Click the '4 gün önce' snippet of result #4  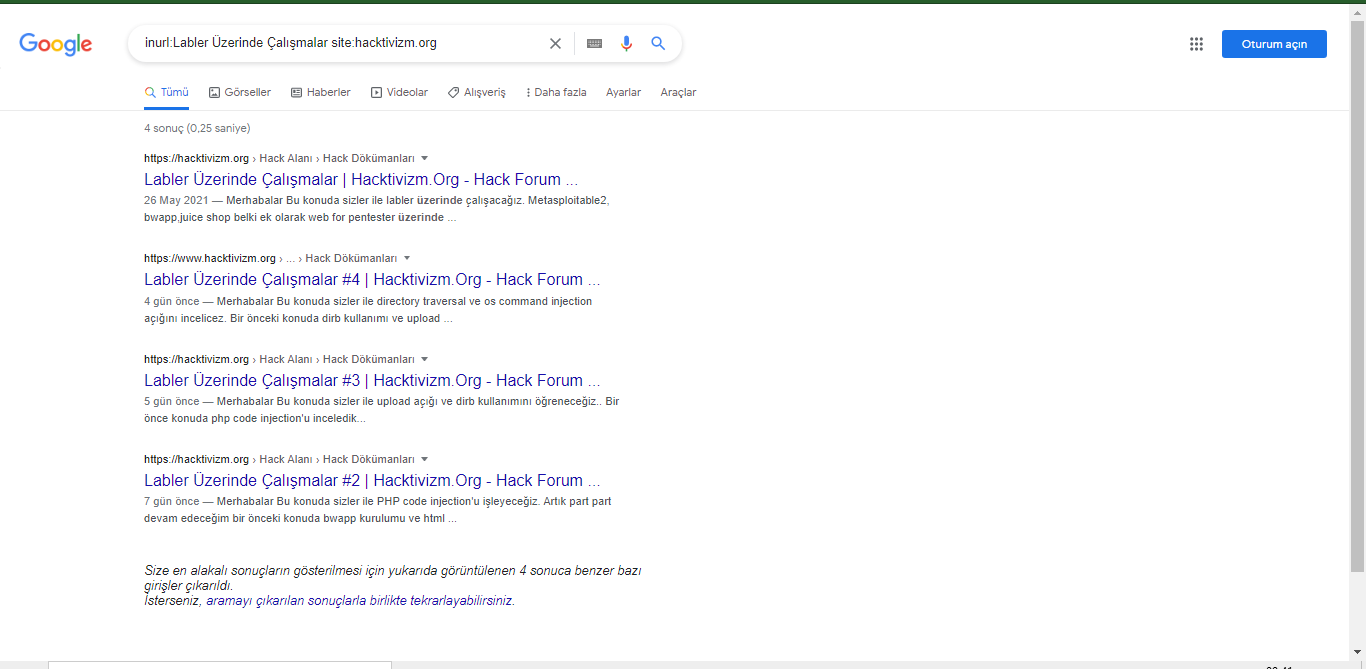(172, 301)
